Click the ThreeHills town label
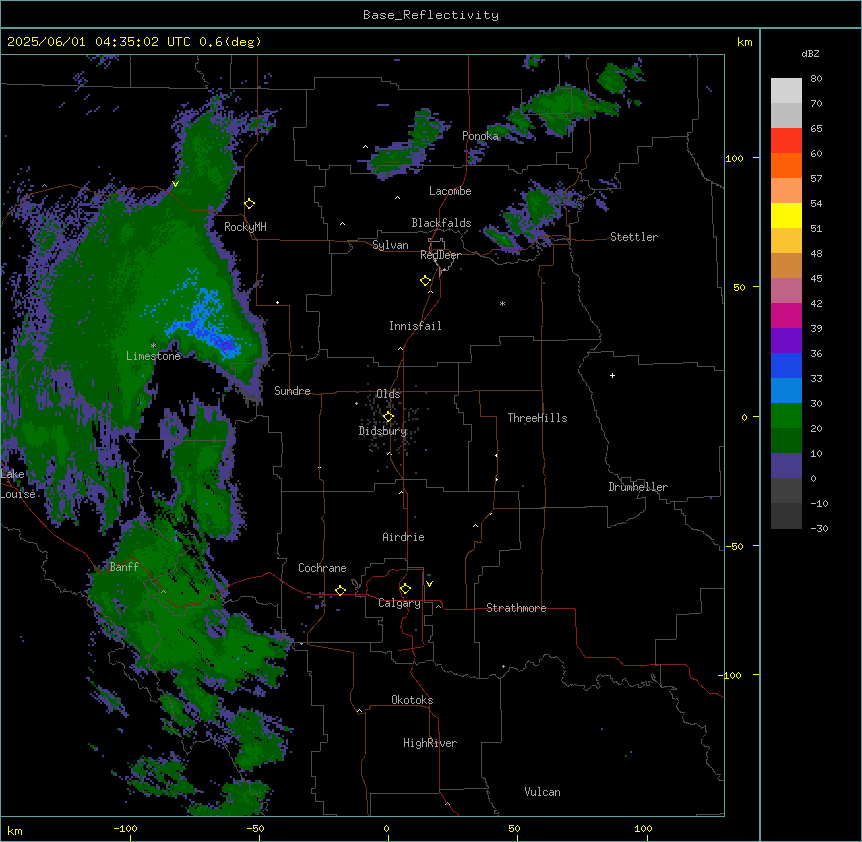This screenshot has width=862, height=842. 537,418
